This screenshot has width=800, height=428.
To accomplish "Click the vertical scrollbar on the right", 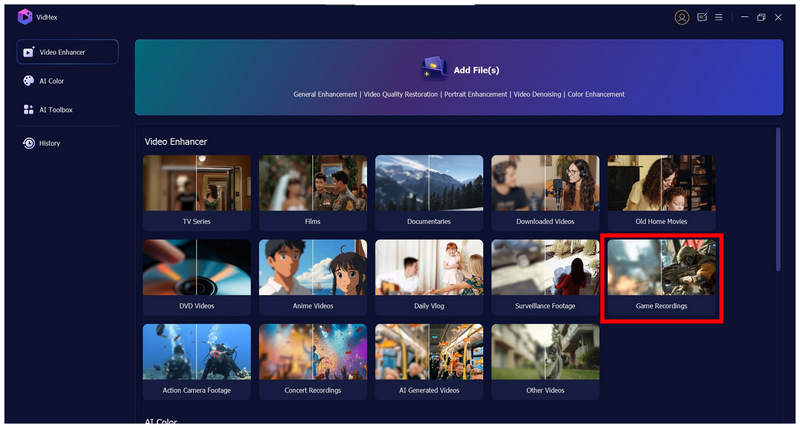I will click(778, 200).
